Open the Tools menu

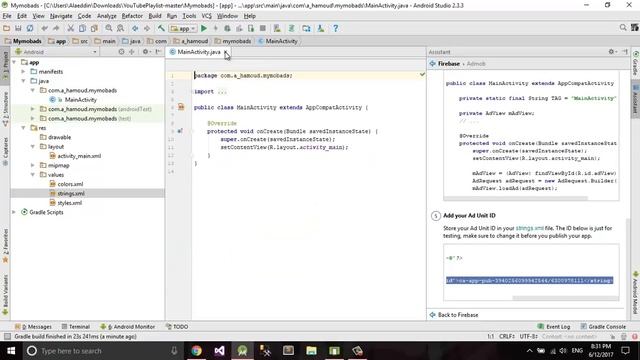click(x=189, y=16)
